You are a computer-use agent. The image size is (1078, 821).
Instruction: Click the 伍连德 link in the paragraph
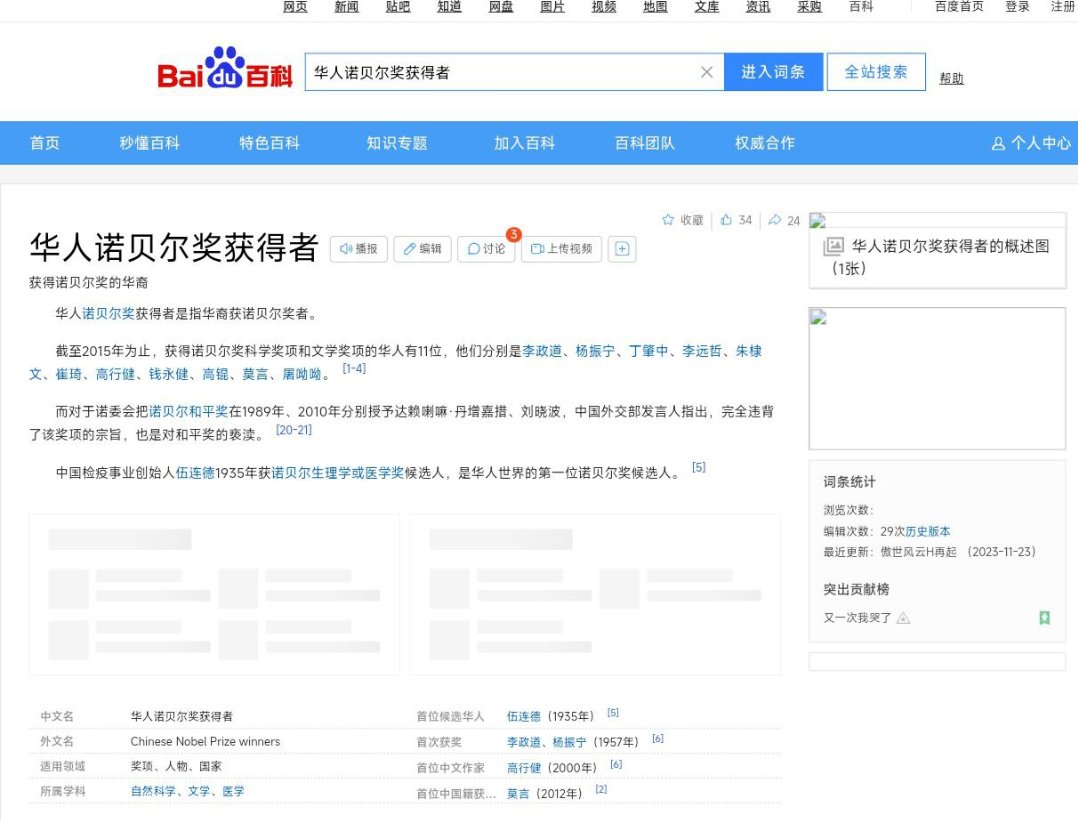(195, 472)
